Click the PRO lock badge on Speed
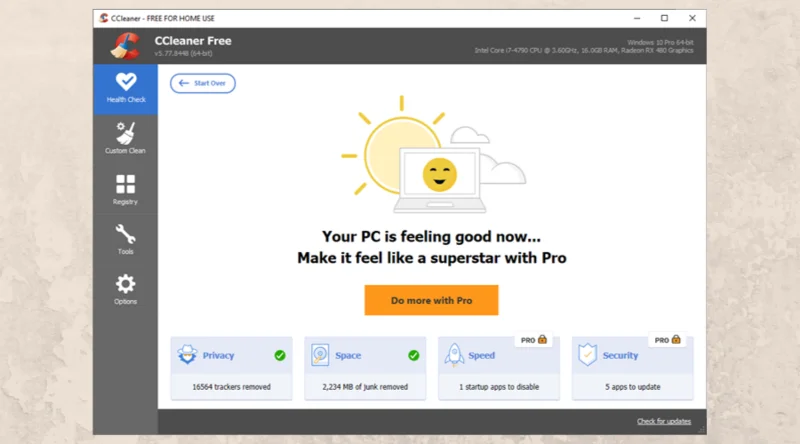 (x=534, y=340)
